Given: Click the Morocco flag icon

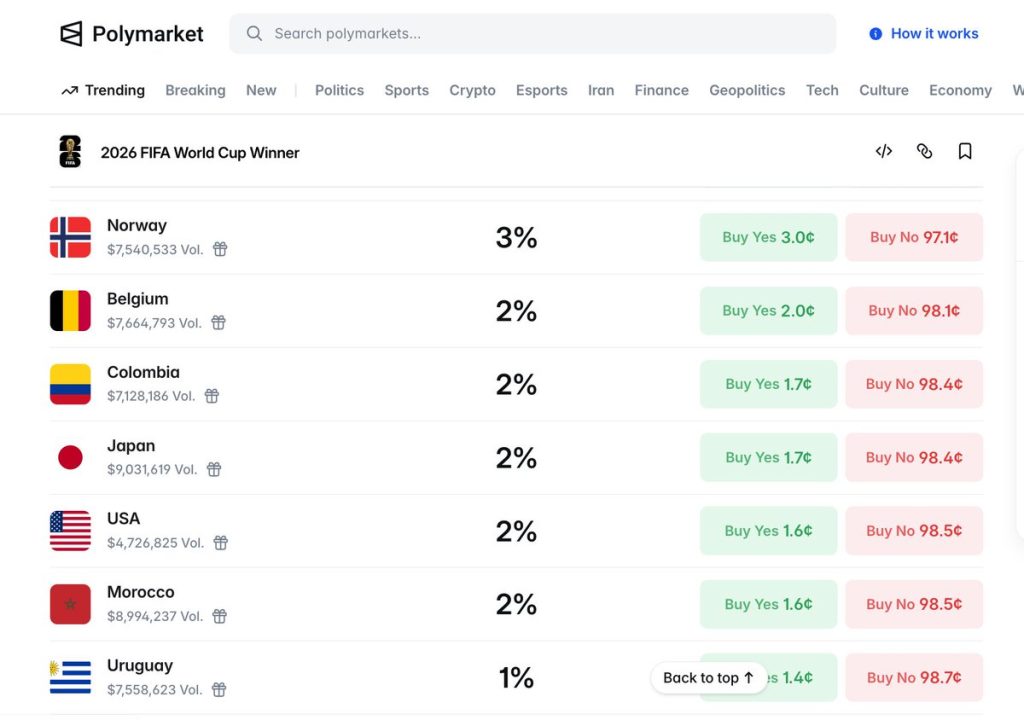Looking at the screenshot, I should click(x=70, y=604).
